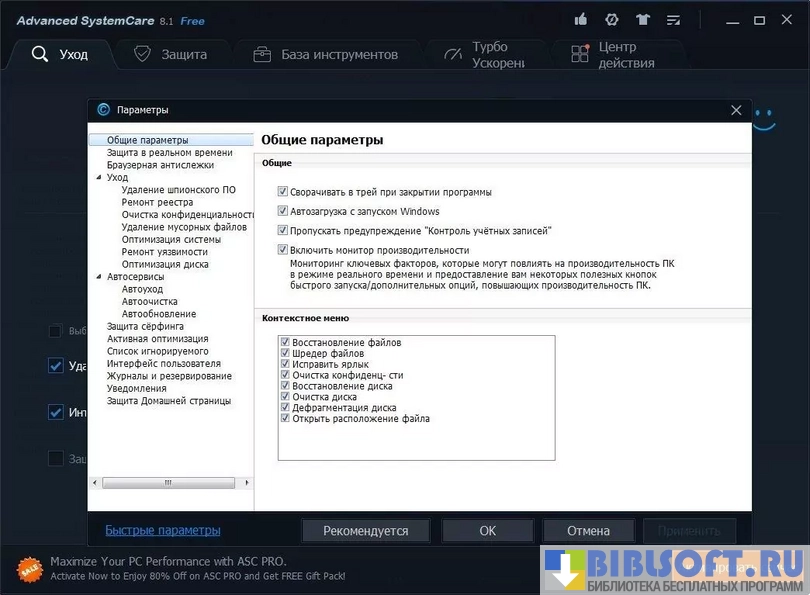Screen dimensions: 810x595
Task: Collapse the Уход tree node arrow
Action: pos(98,177)
